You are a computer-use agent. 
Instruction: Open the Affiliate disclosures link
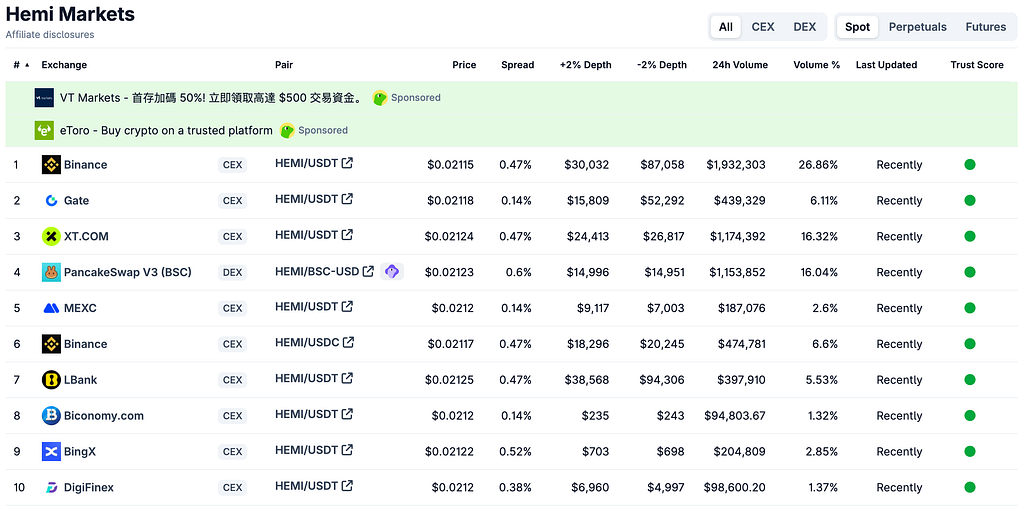click(x=50, y=35)
